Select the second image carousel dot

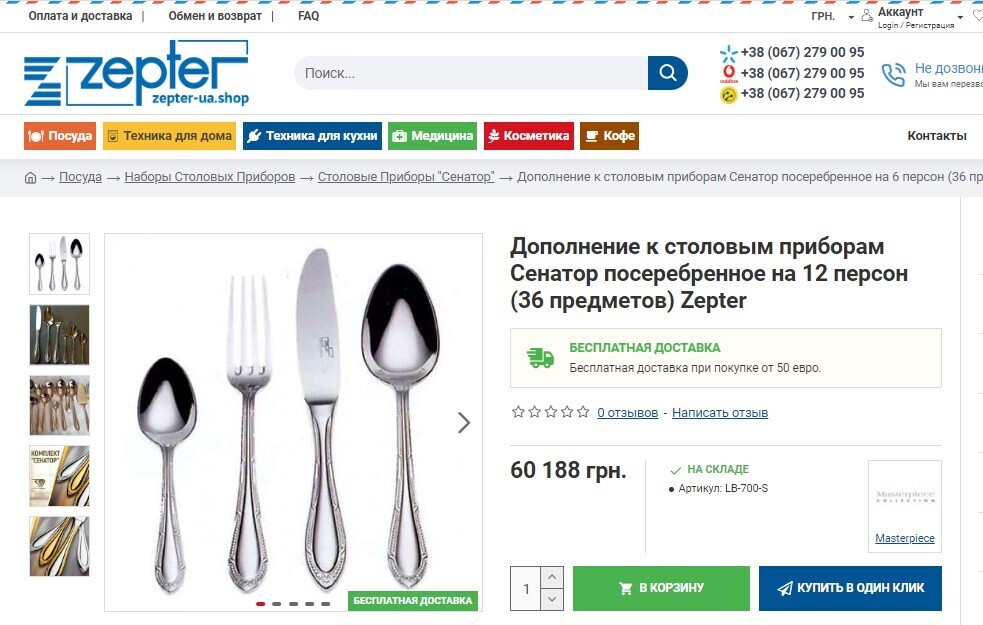click(x=276, y=604)
